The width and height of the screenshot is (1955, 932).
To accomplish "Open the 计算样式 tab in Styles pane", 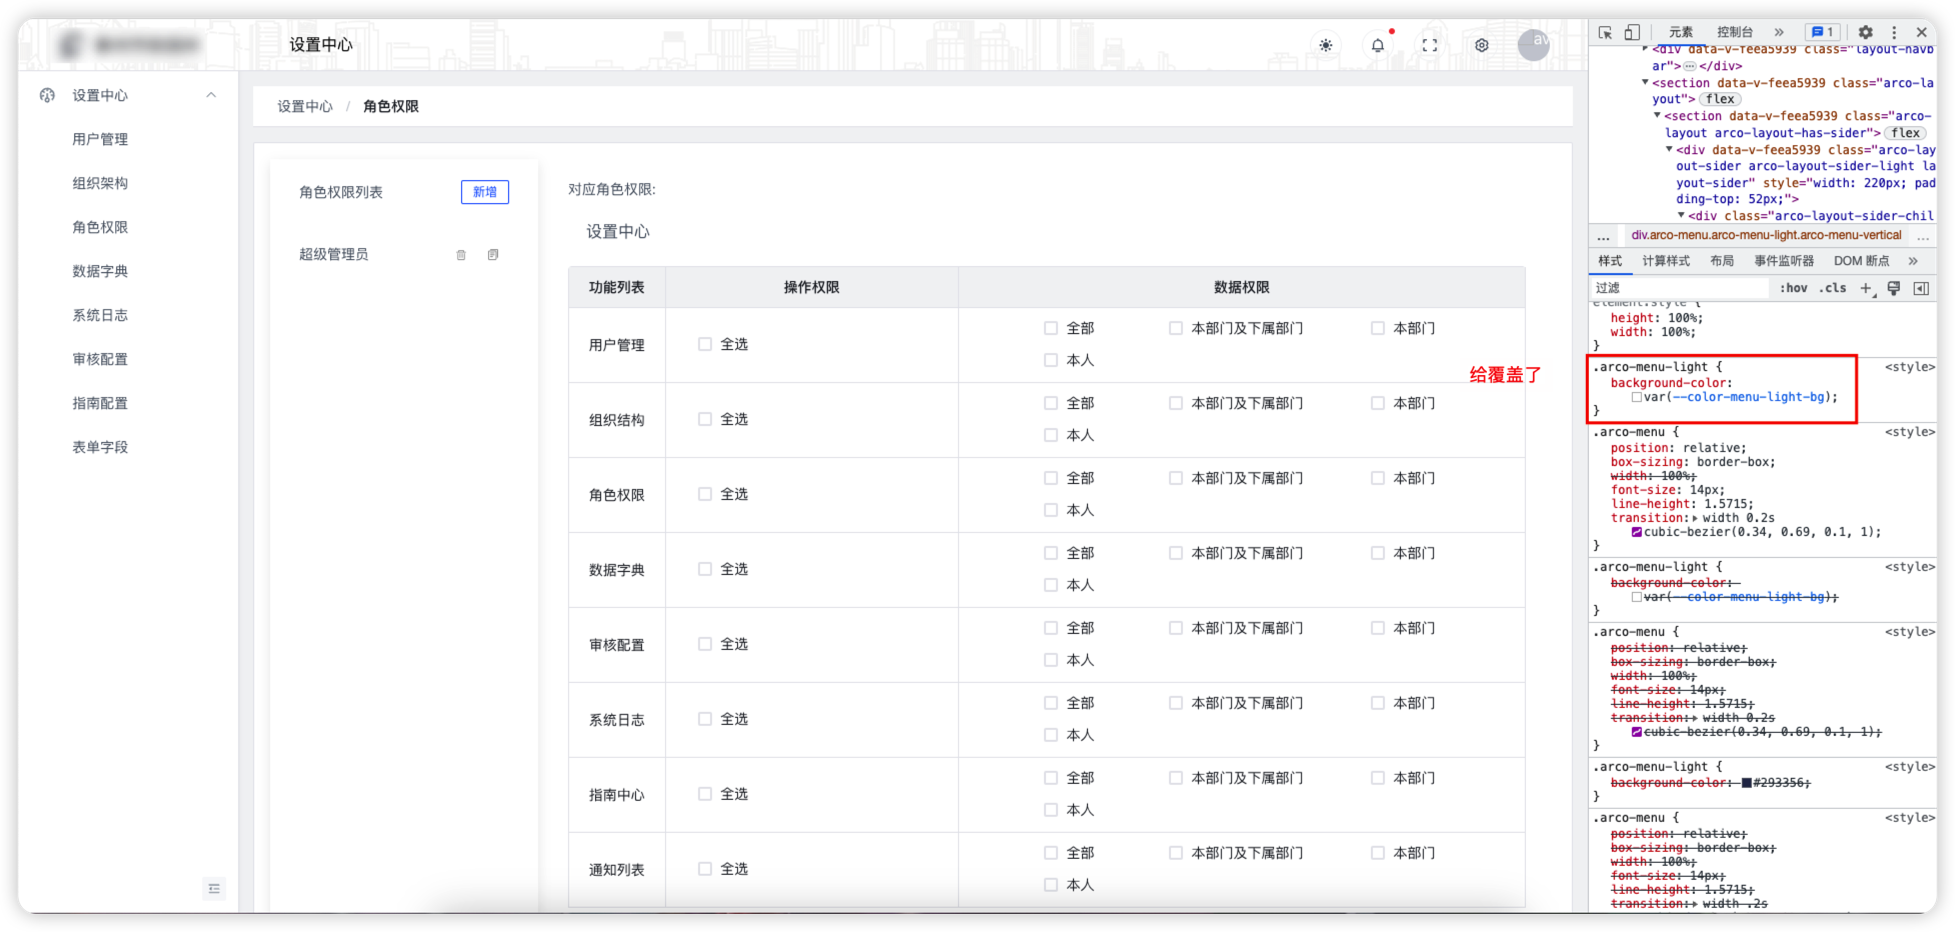I will point(1665,260).
